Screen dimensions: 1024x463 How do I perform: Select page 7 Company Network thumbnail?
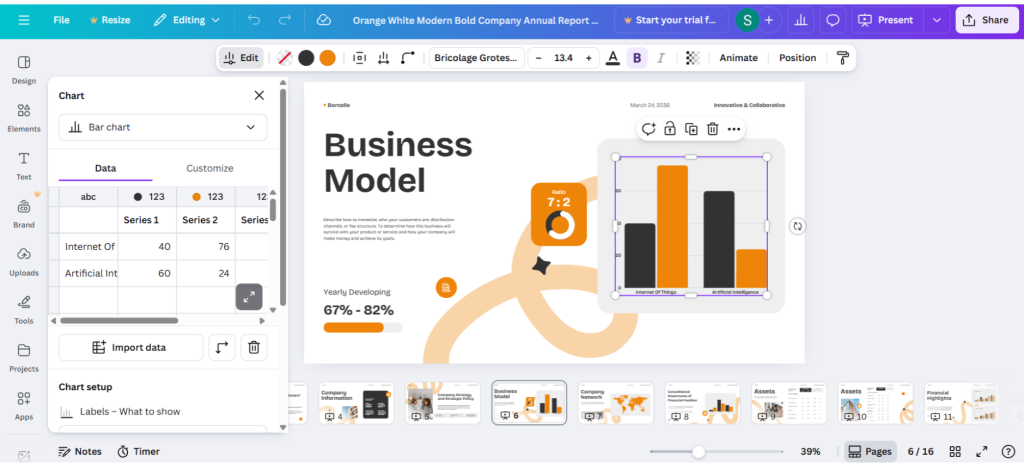point(615,403)
